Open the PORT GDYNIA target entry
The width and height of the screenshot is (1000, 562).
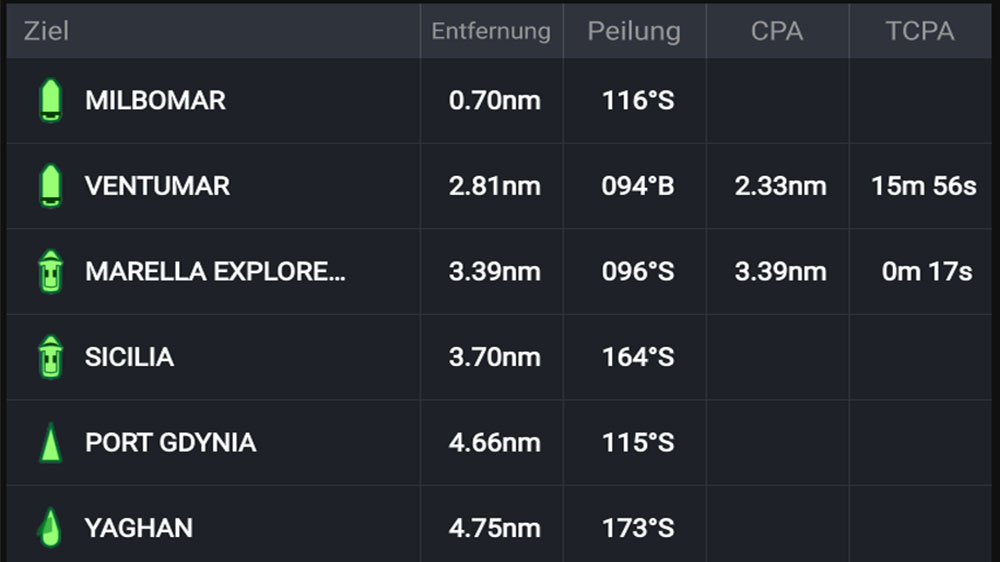pyautogui.click(x=170, y=443)
